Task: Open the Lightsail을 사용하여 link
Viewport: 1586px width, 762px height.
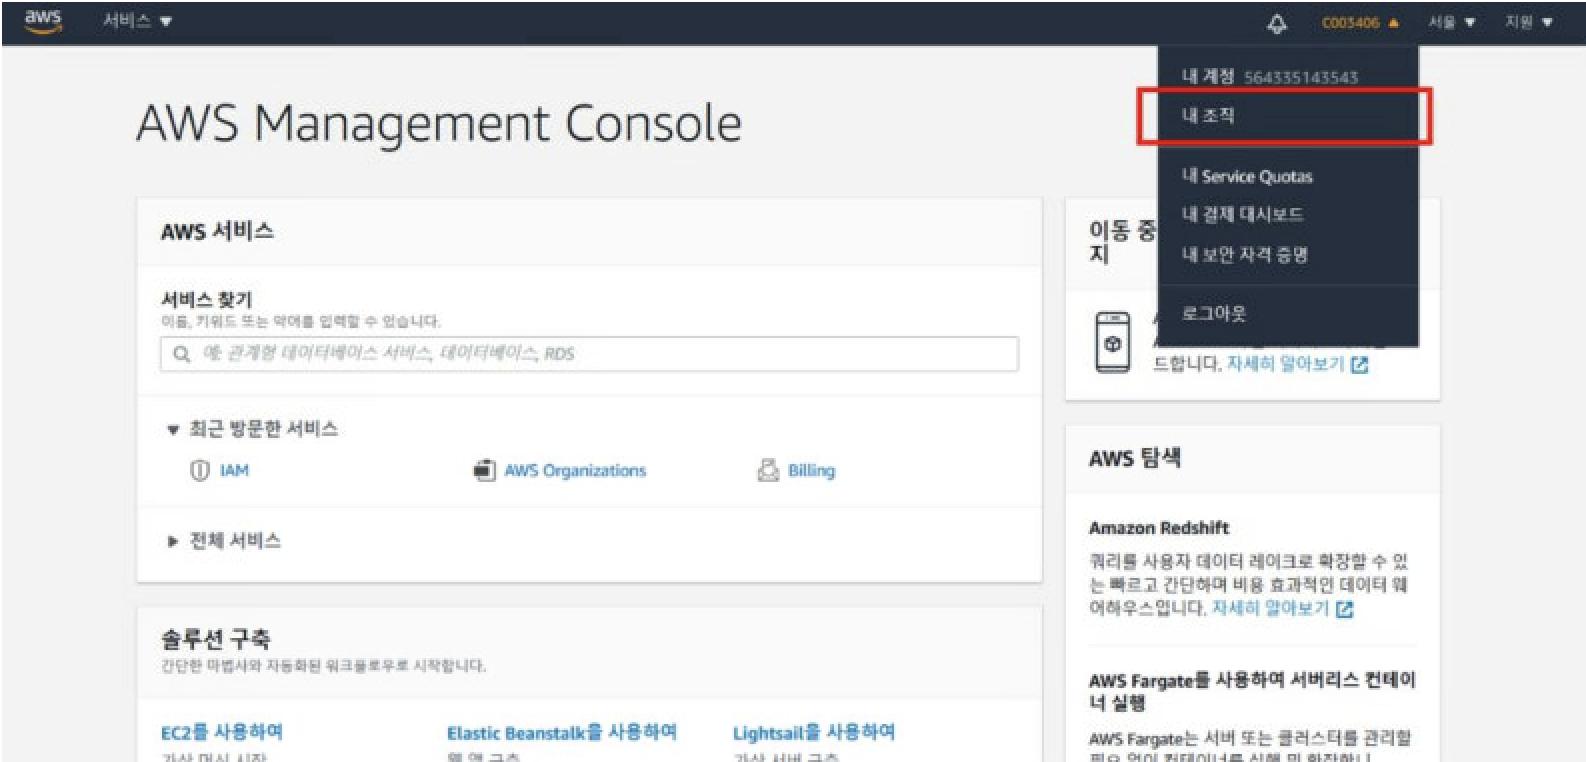Action: pyautogui.click(x=814, y=732)
